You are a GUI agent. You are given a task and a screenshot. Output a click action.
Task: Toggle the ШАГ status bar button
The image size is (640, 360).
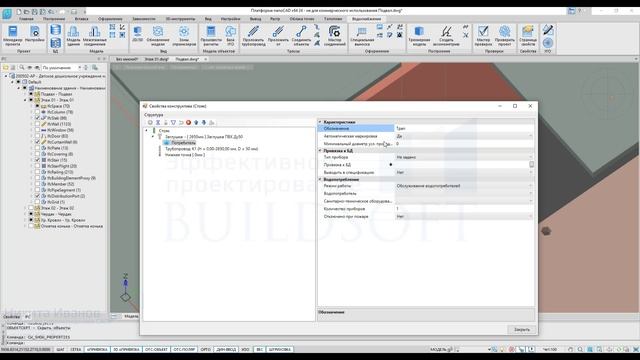pos(60,349)
